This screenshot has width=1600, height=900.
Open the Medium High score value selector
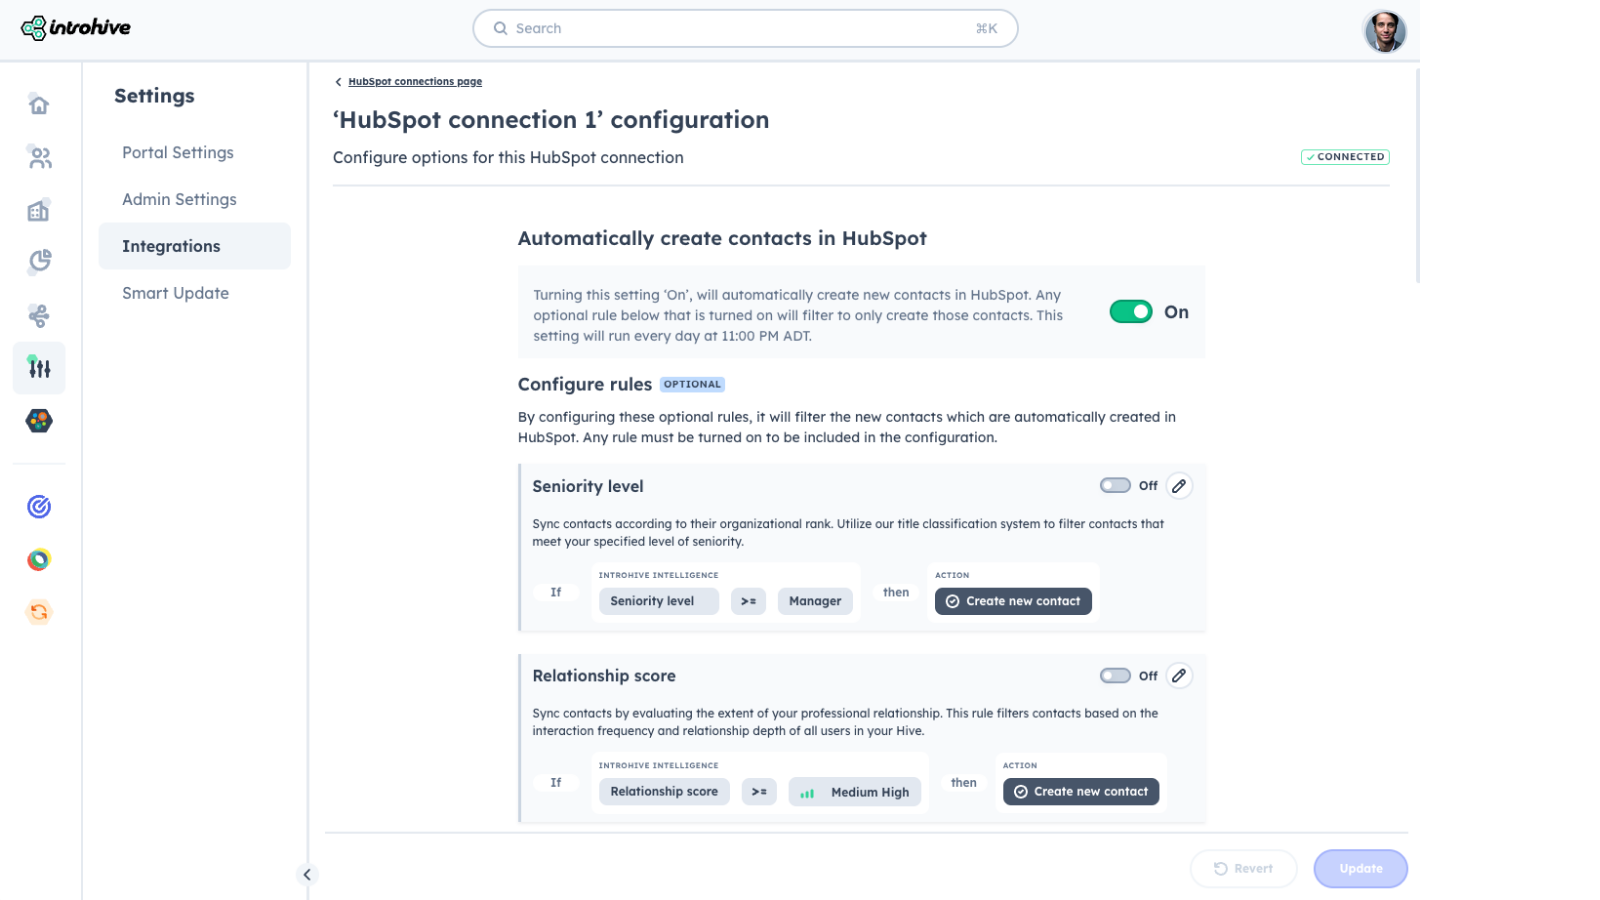coord(855,792)
